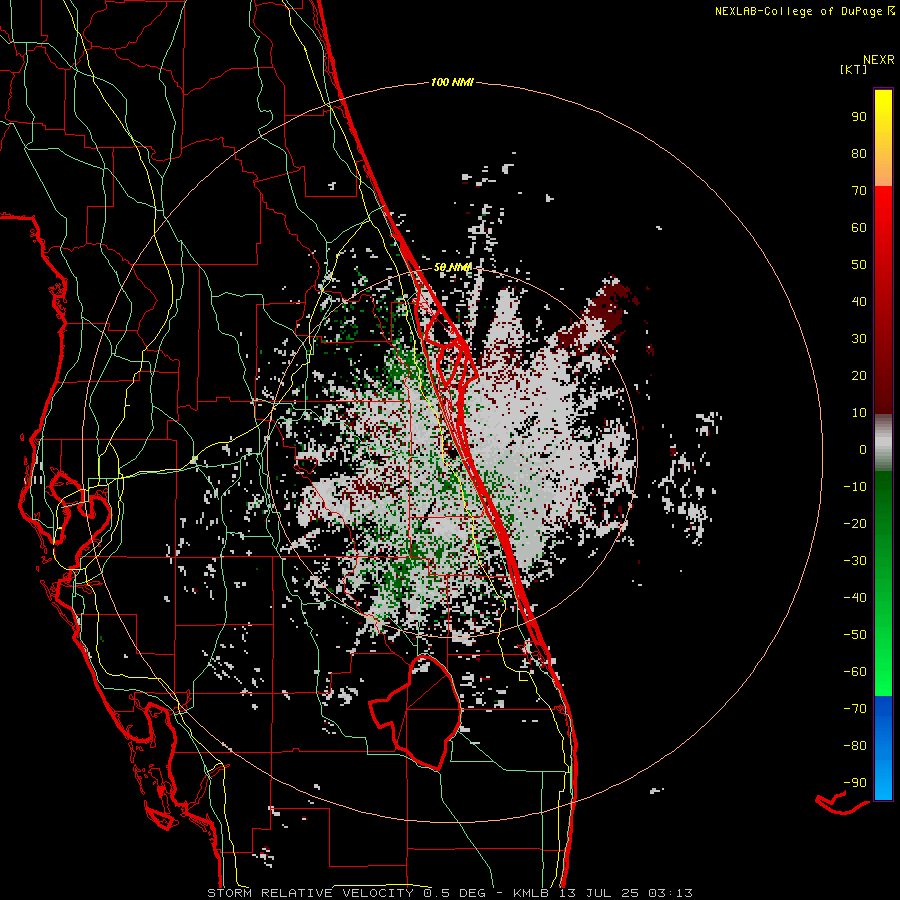Click the positive 60 scale label
900x900 pixels.
pyautogui.click(x=859, y=228)
